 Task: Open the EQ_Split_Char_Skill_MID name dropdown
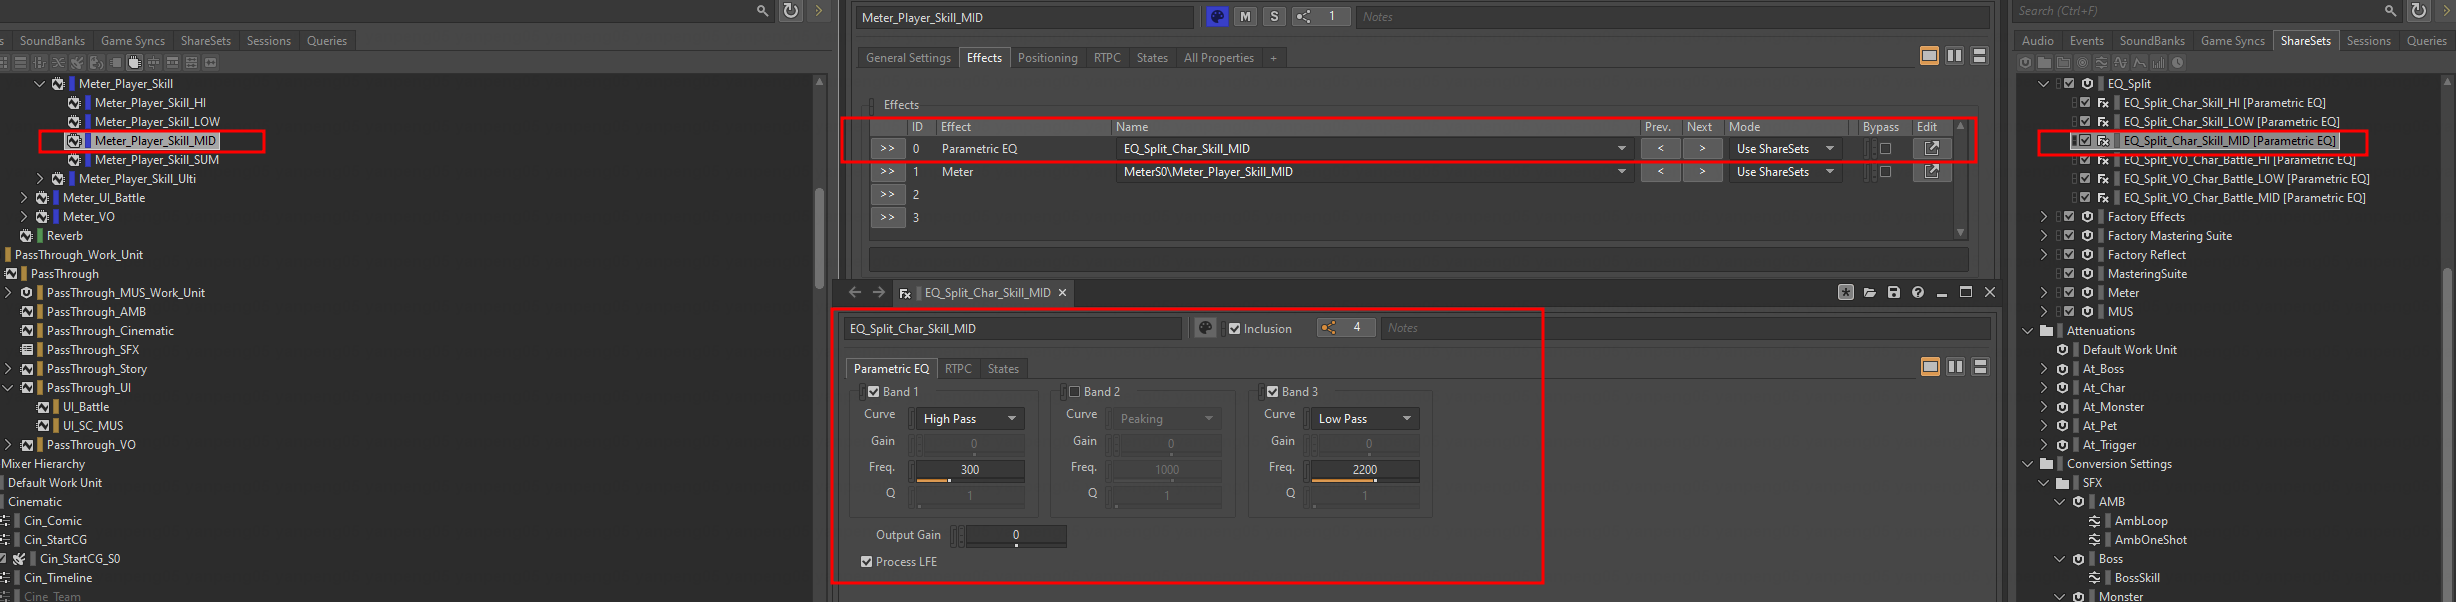click(1375, 148)
